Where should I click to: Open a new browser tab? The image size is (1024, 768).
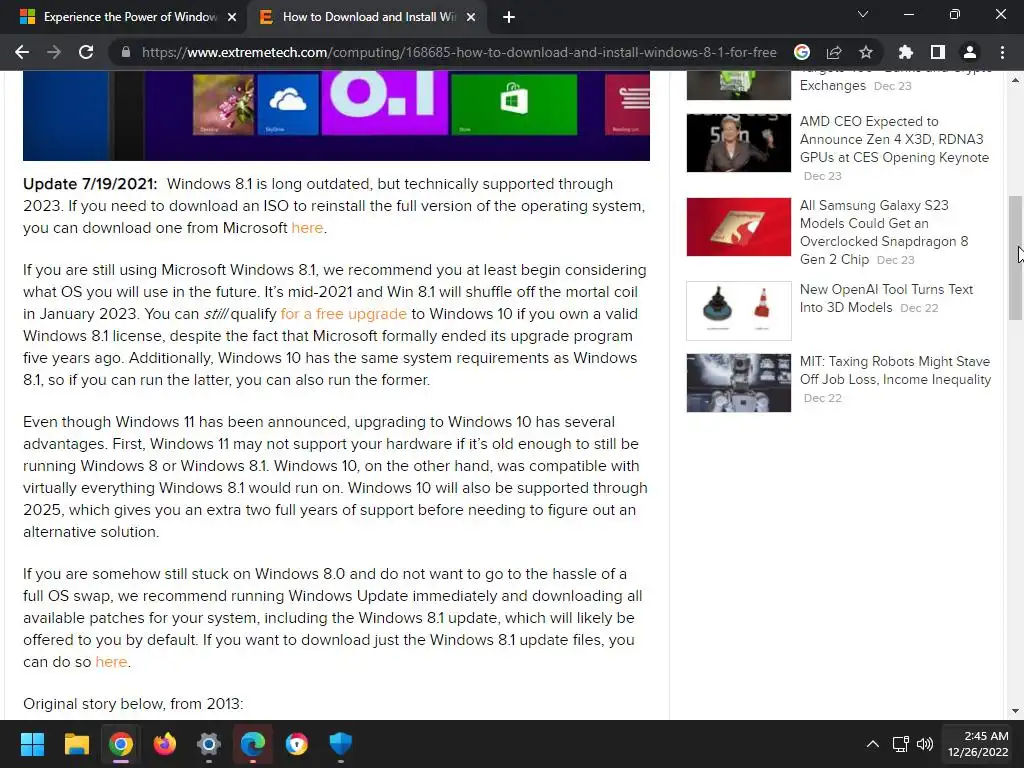click(x=509, y=18)
